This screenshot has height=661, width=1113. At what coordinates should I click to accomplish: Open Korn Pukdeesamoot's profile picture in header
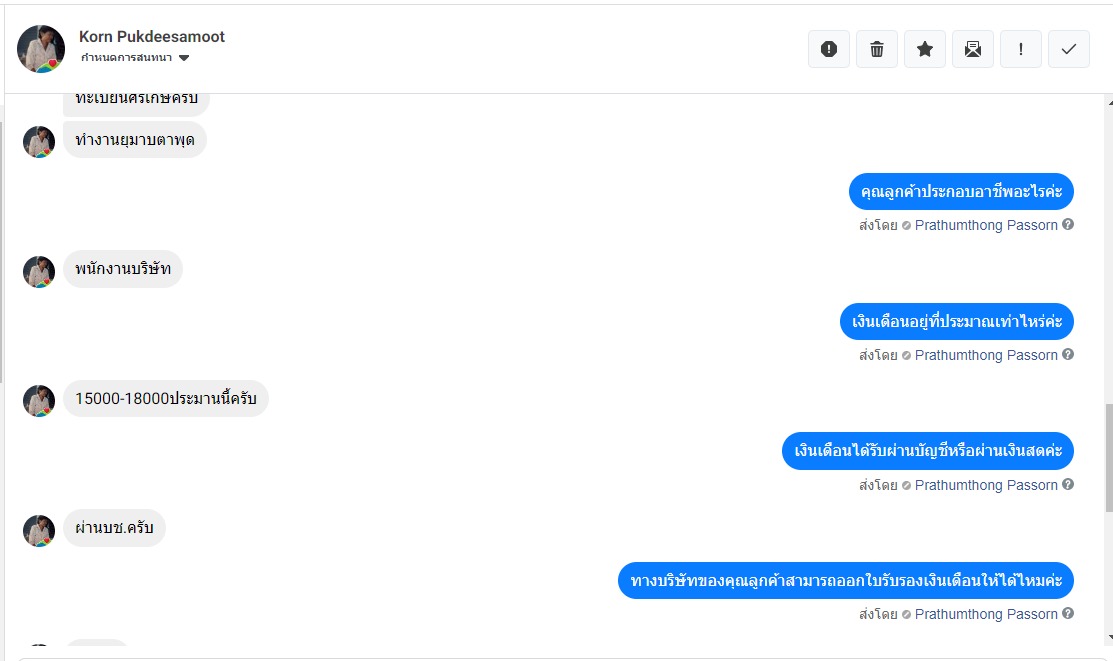pyautogui.click(x=40, y=49)
